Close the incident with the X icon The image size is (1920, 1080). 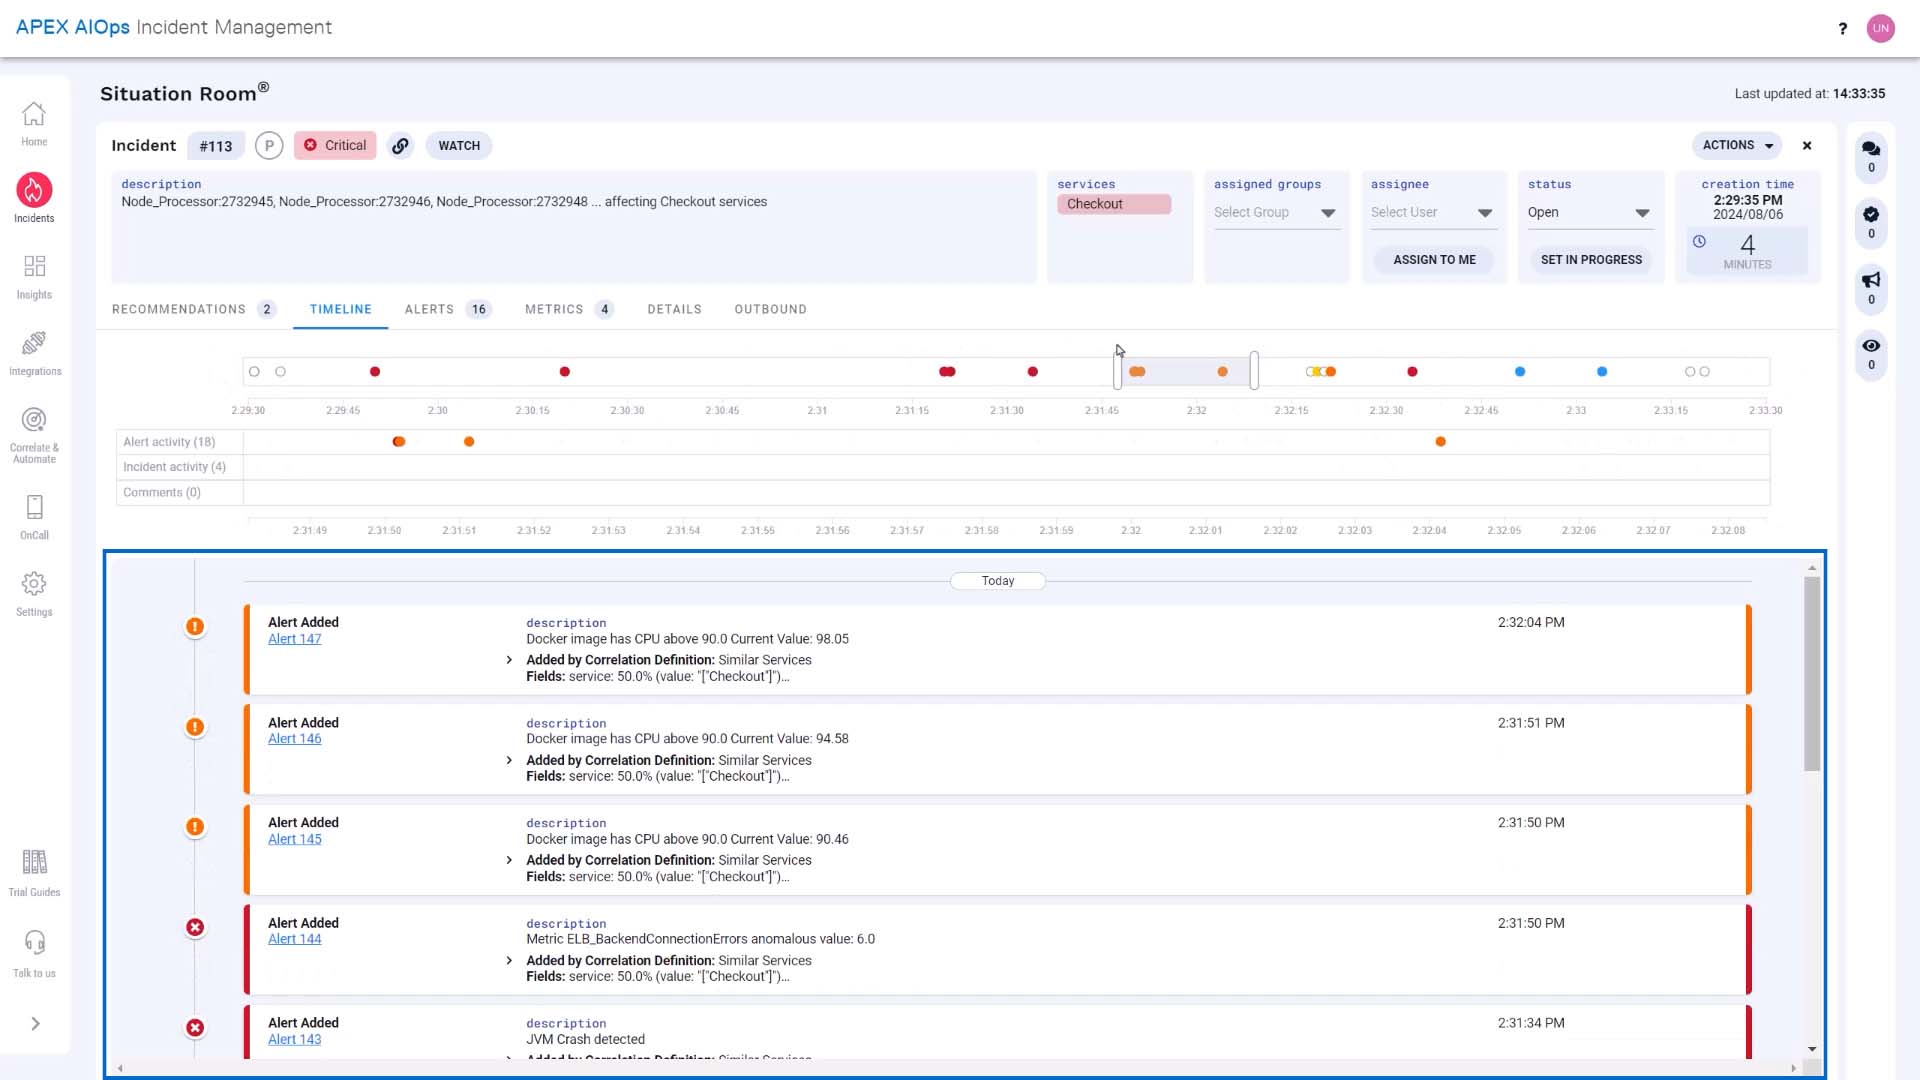click(1807, 146)
